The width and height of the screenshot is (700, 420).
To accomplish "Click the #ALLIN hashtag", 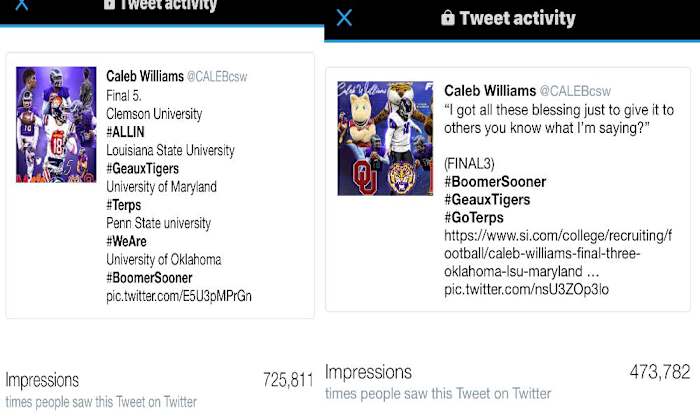I will click(x=127, y=133).
